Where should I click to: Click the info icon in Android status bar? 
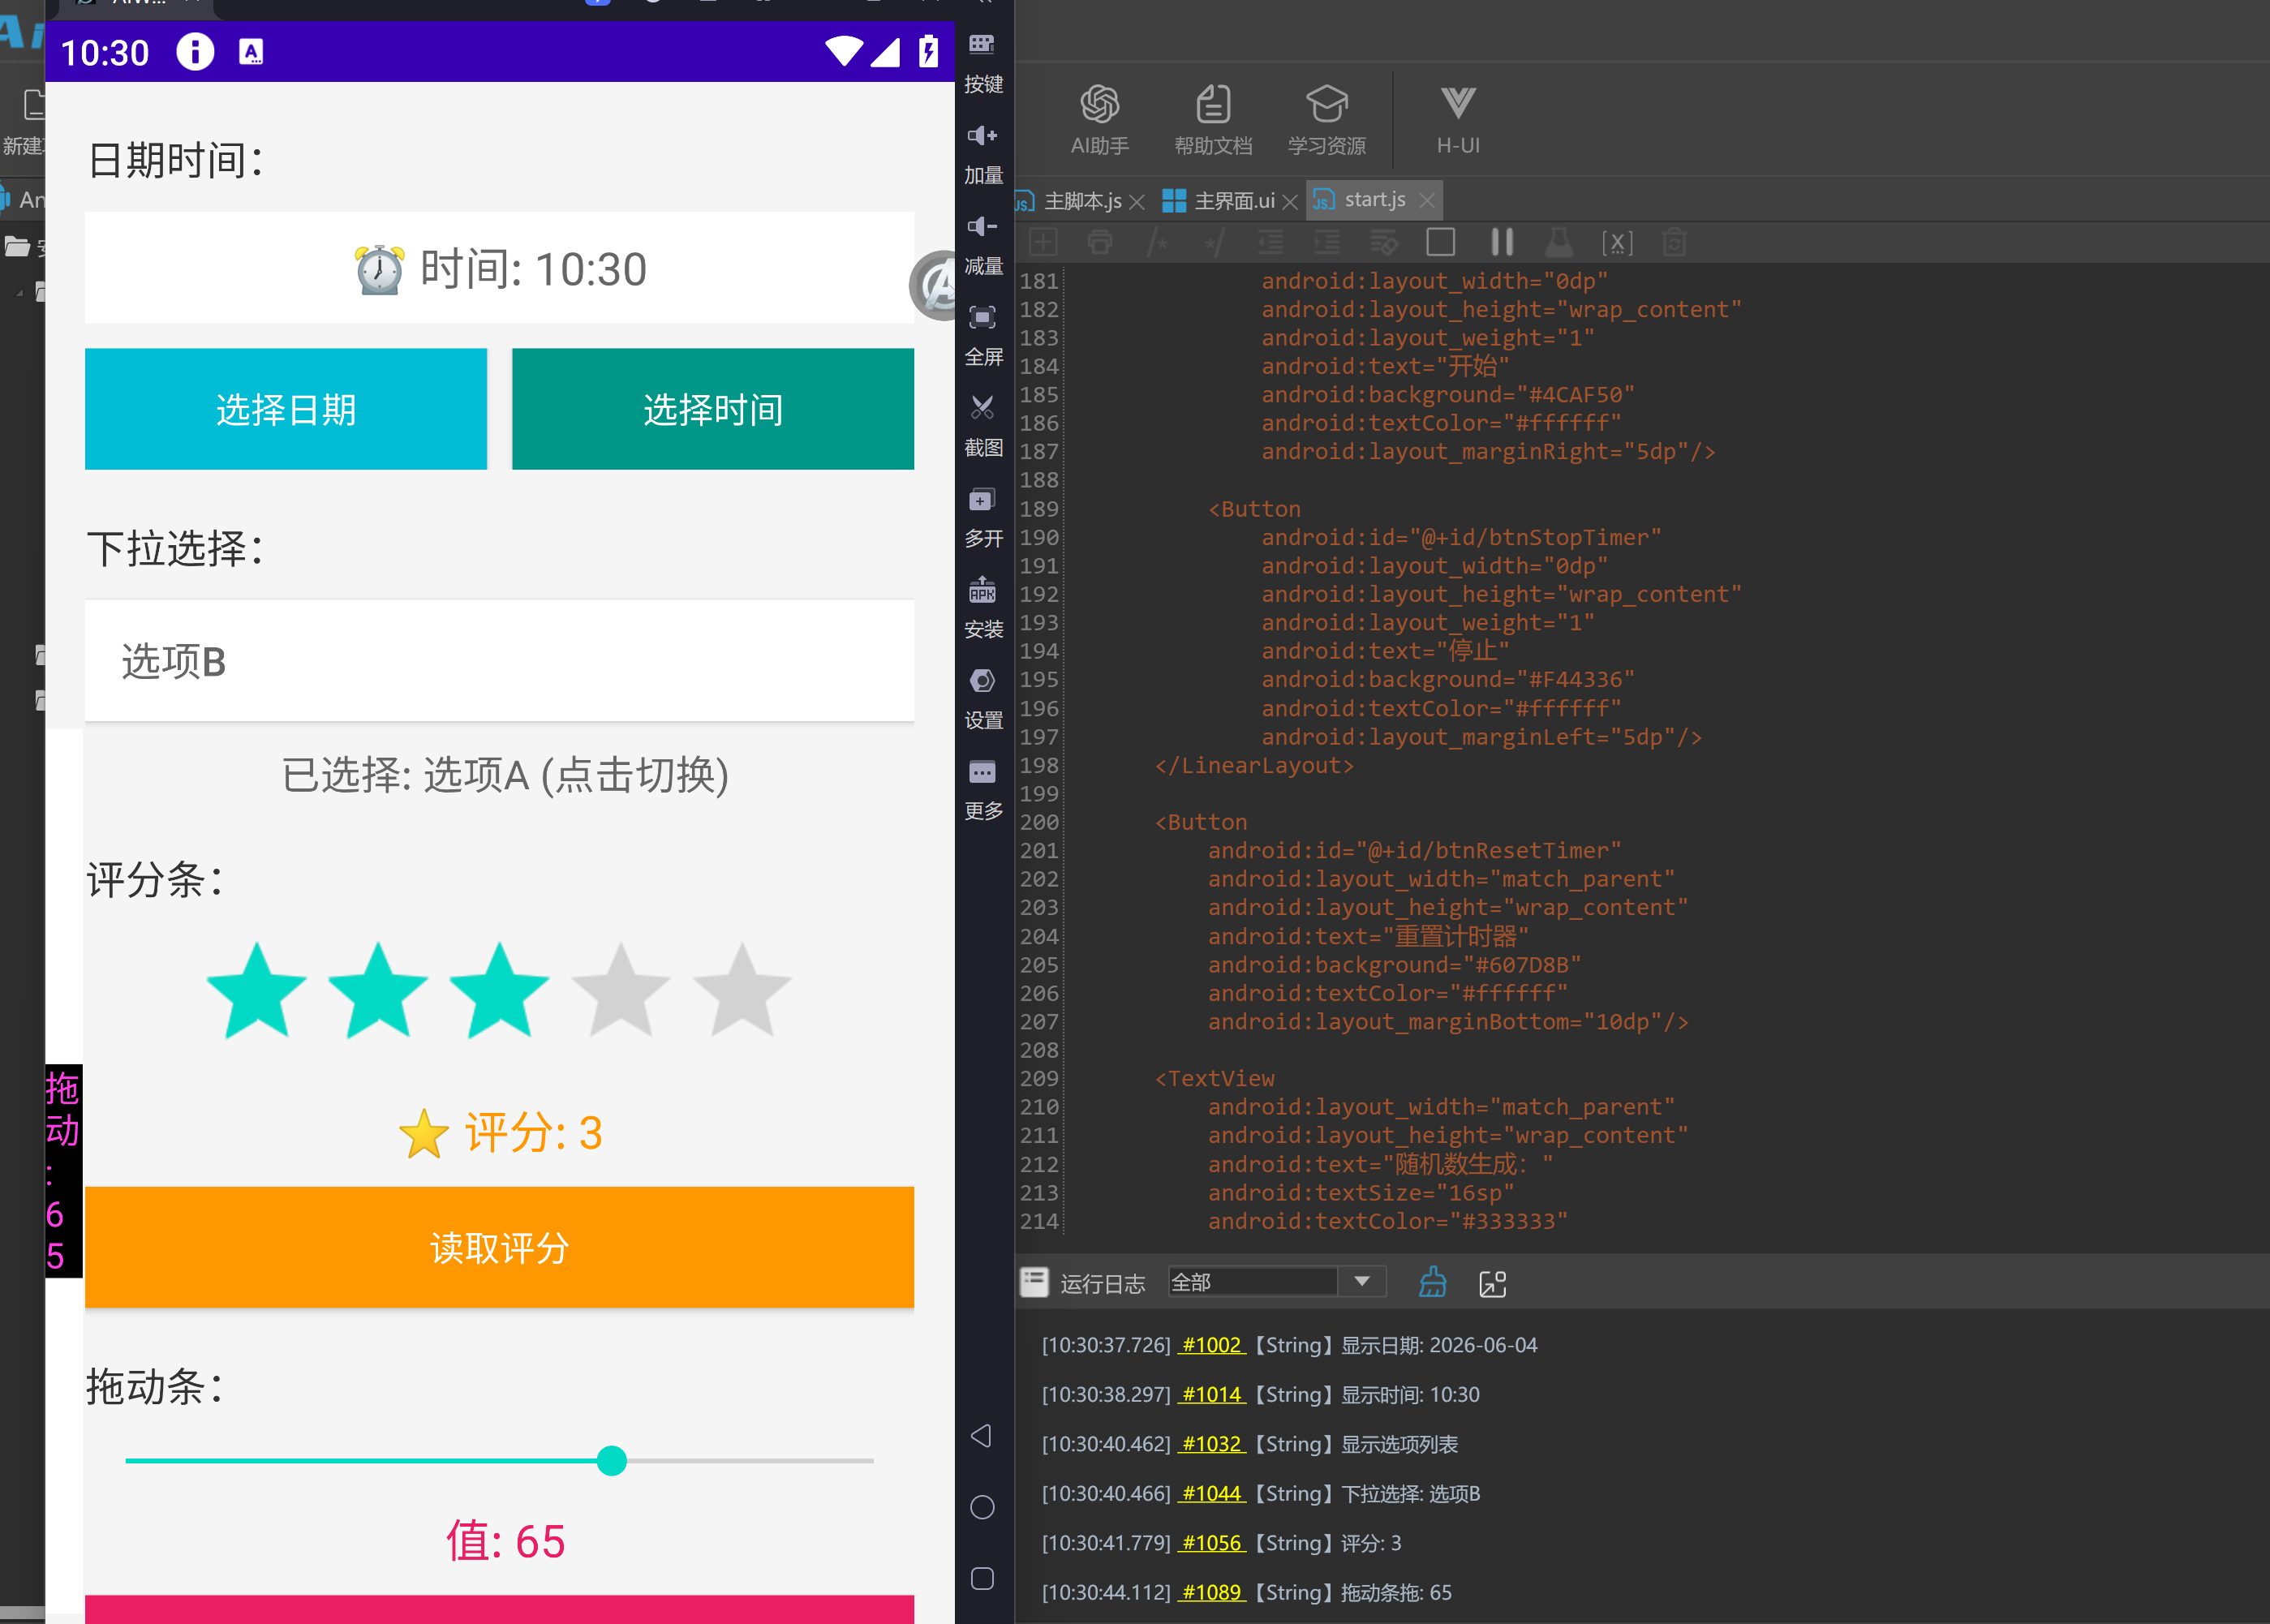[x=195, y=51]
